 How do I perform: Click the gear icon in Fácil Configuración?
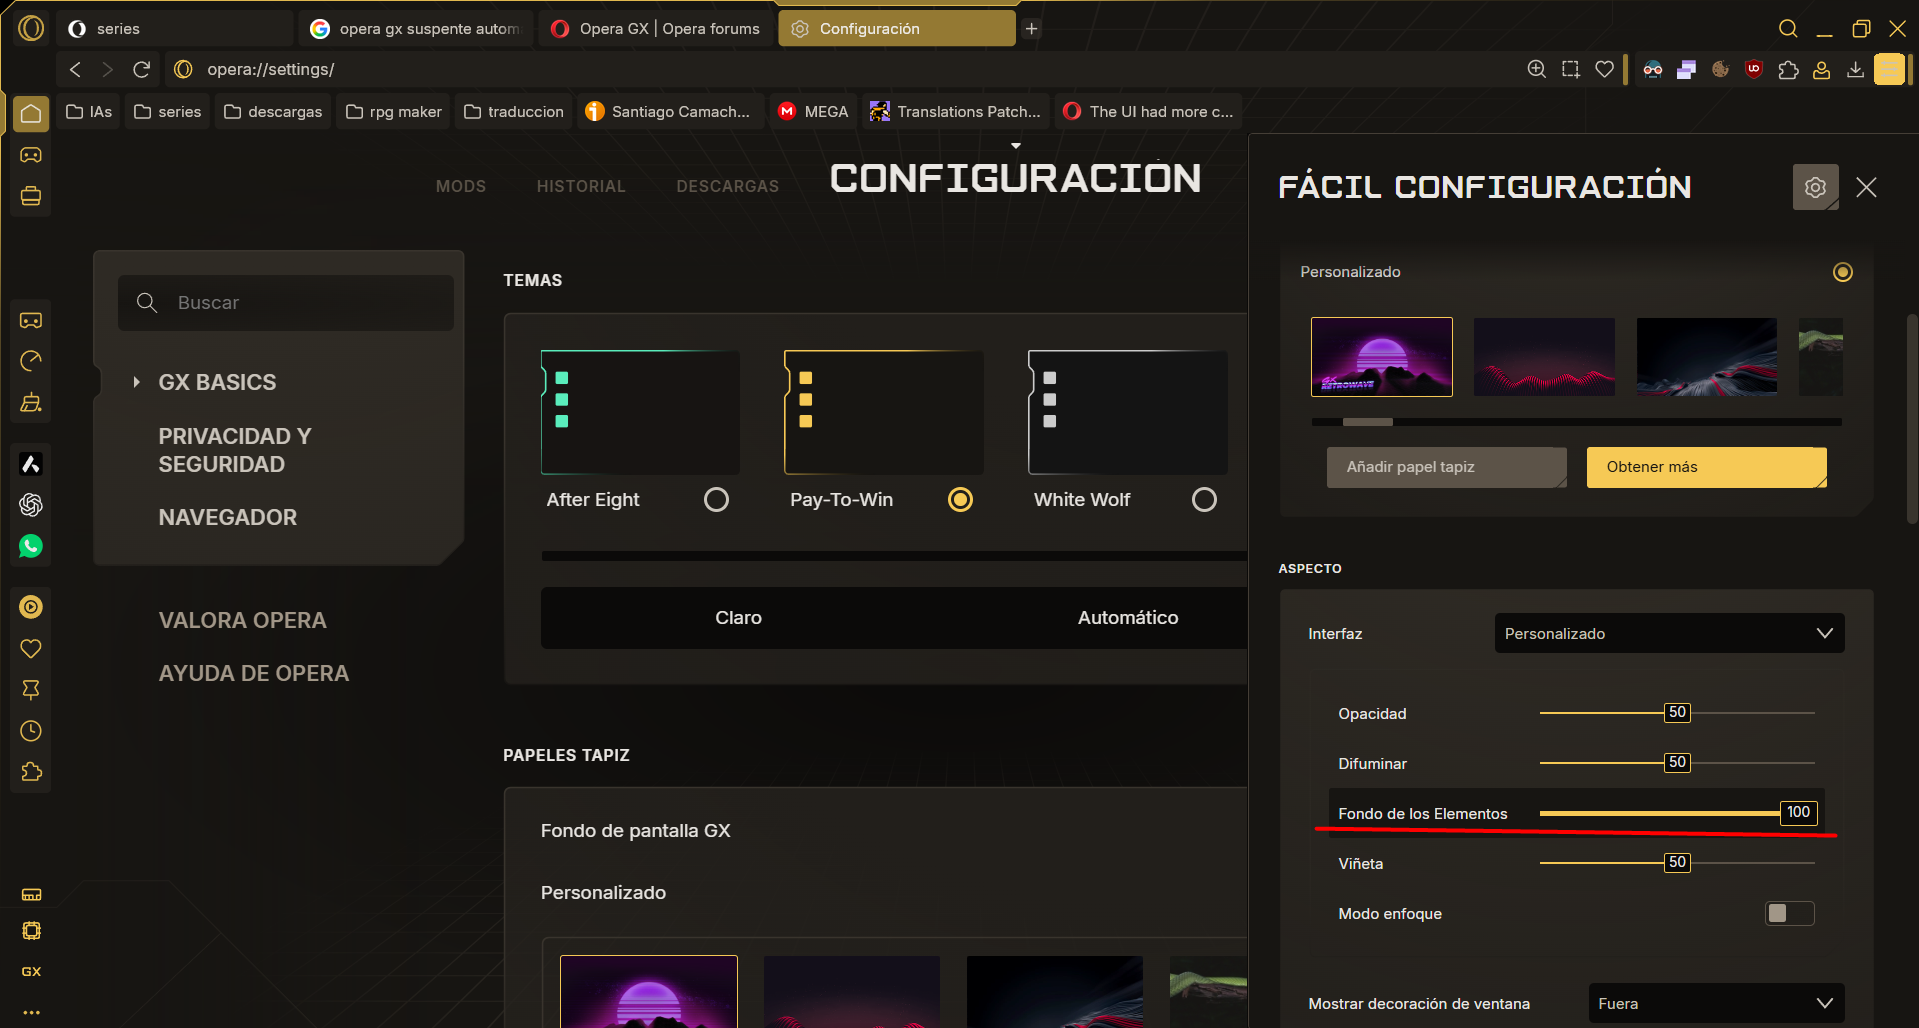(x=1815, y=187)
